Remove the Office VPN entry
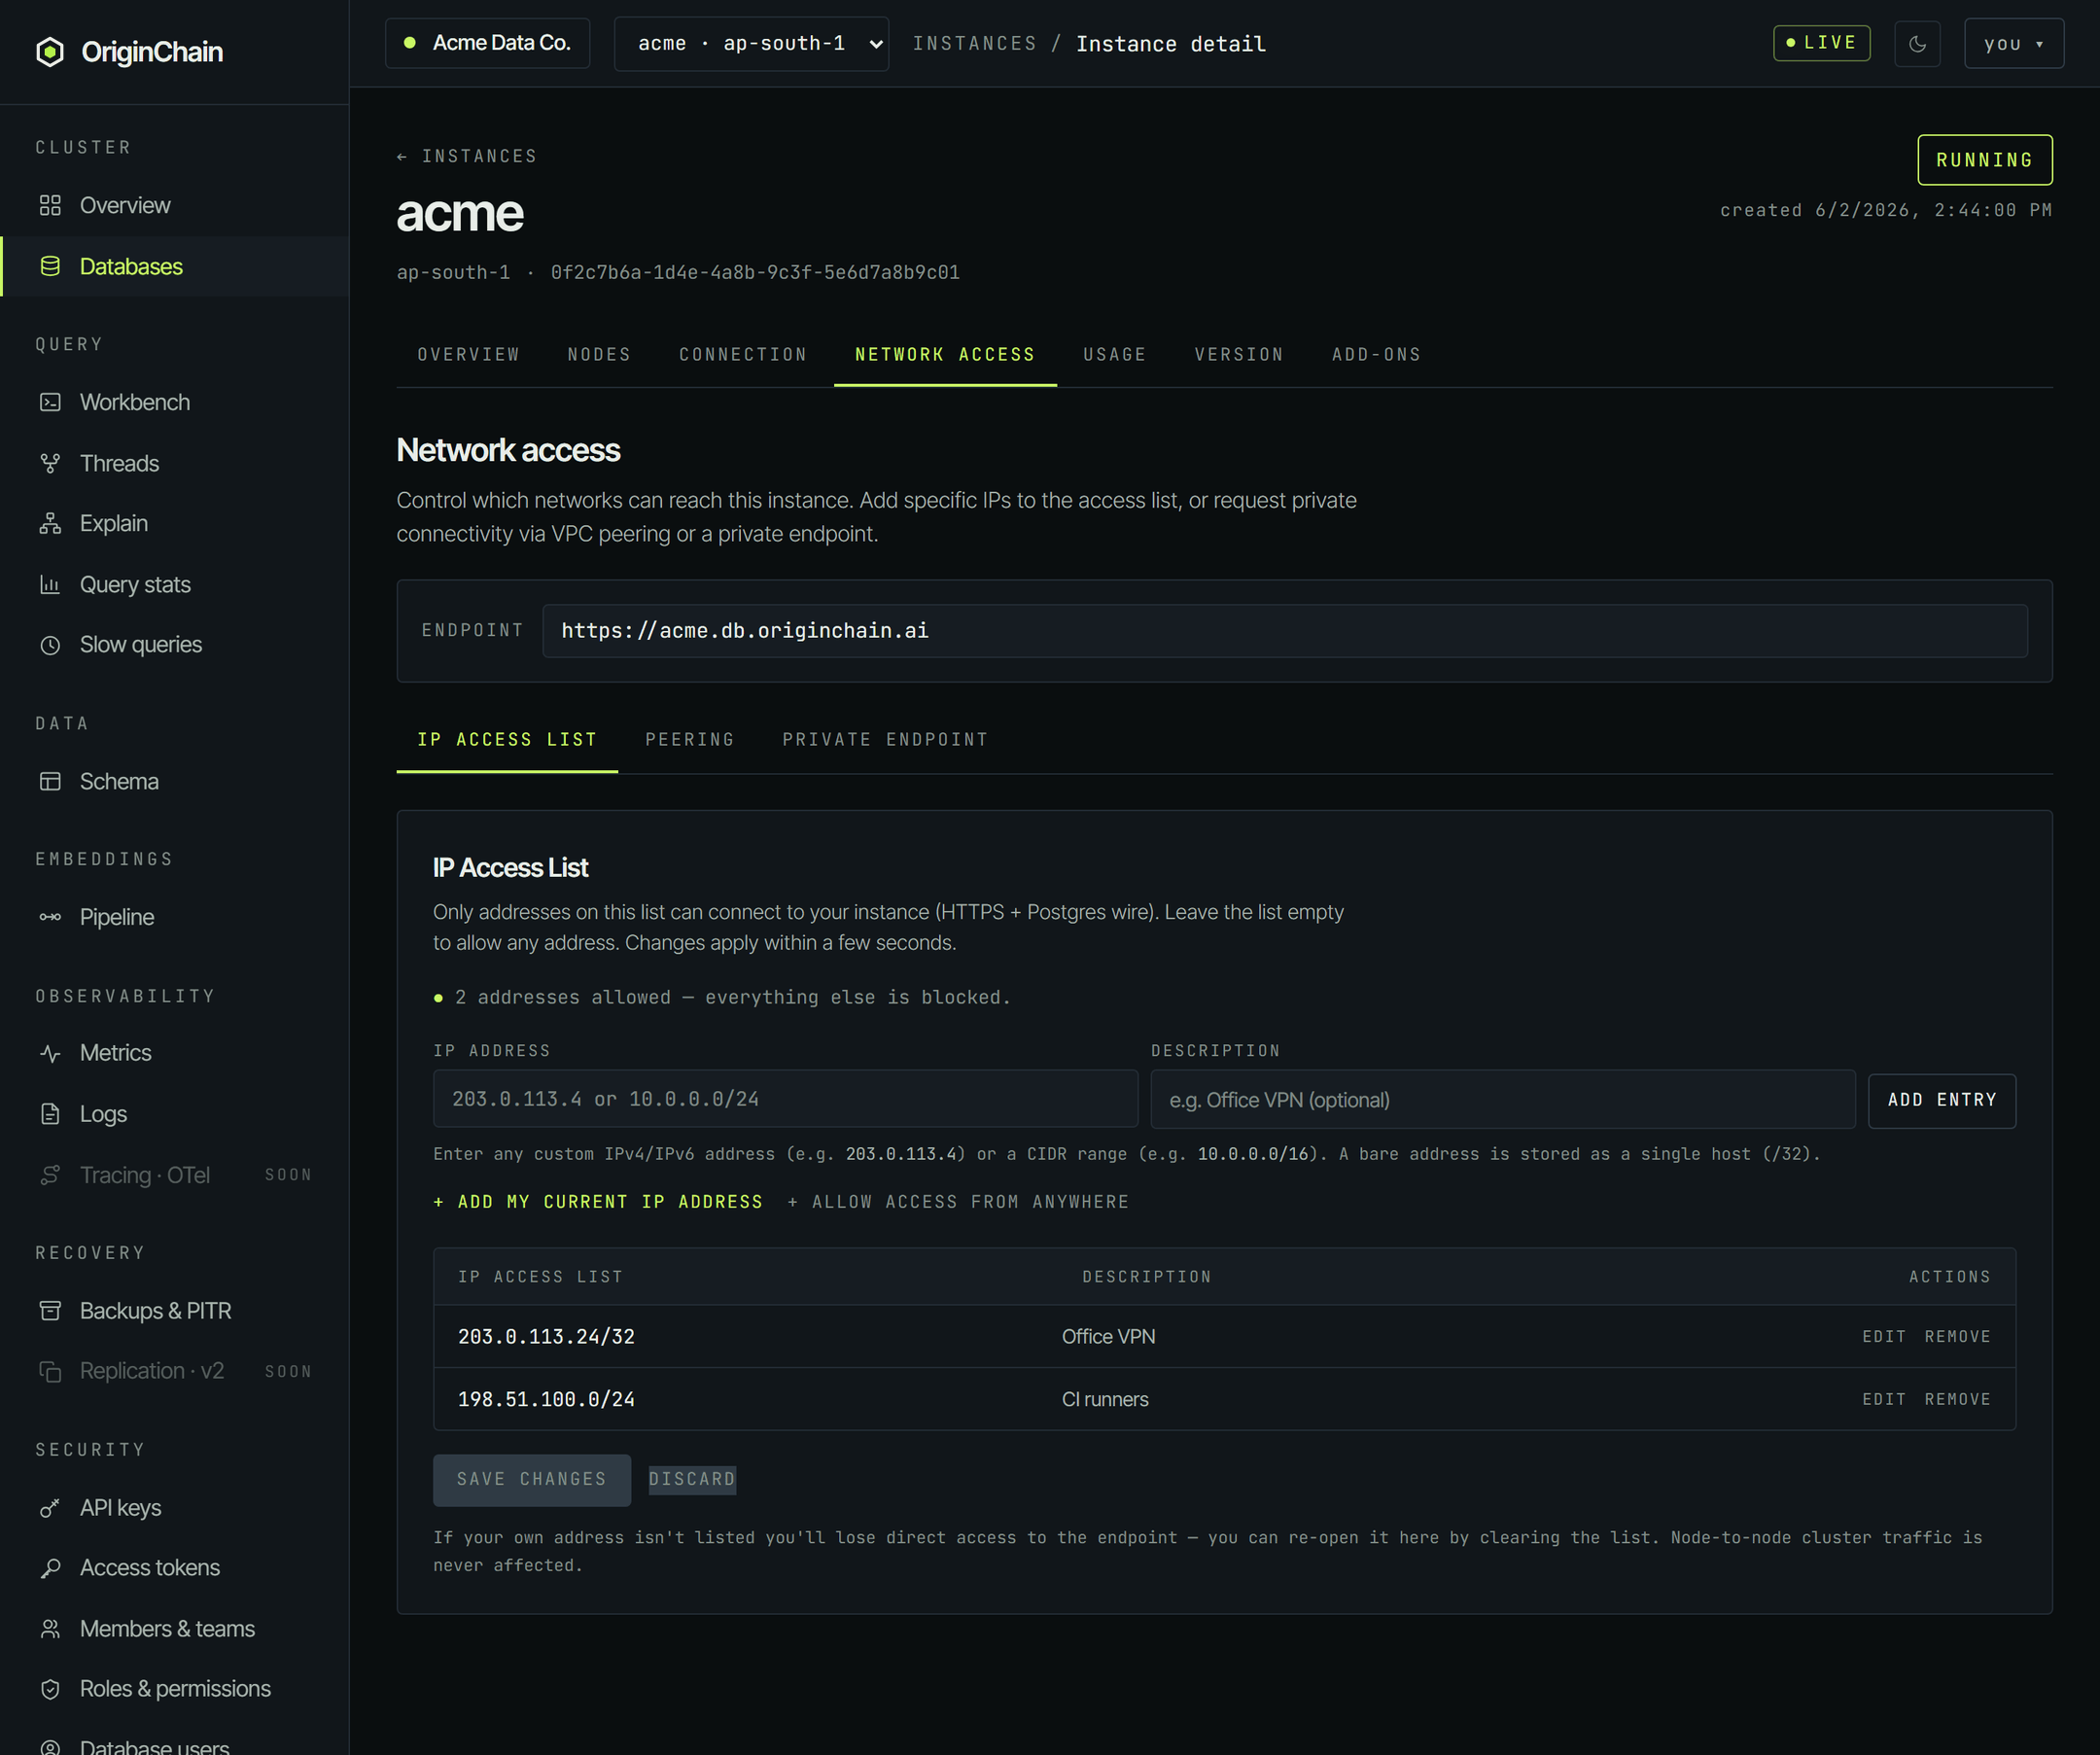The height and width of the screenshot is (1755, 2100). click(x=1957, y=1337)
